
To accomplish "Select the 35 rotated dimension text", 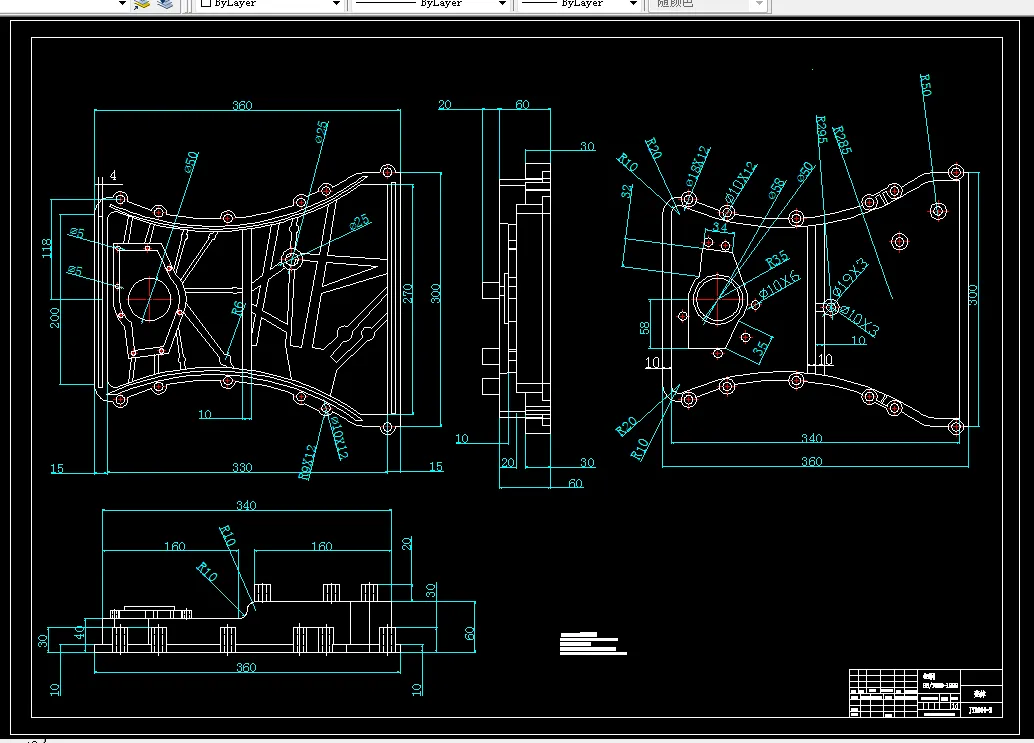I will pos(761,347).
